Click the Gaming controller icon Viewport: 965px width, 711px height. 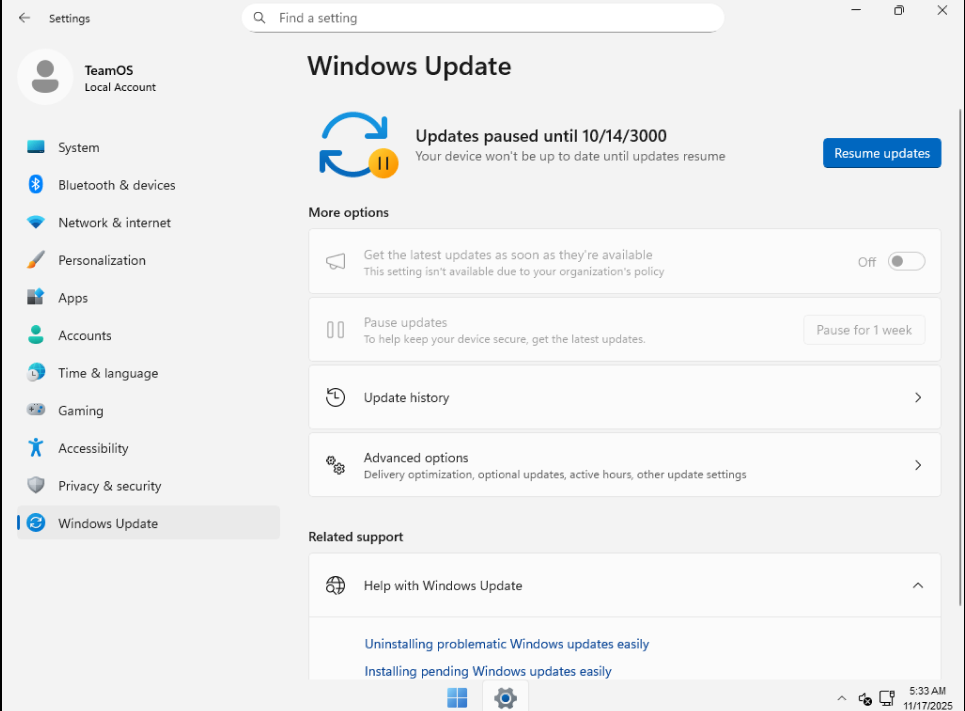click(x=36, y=409)
